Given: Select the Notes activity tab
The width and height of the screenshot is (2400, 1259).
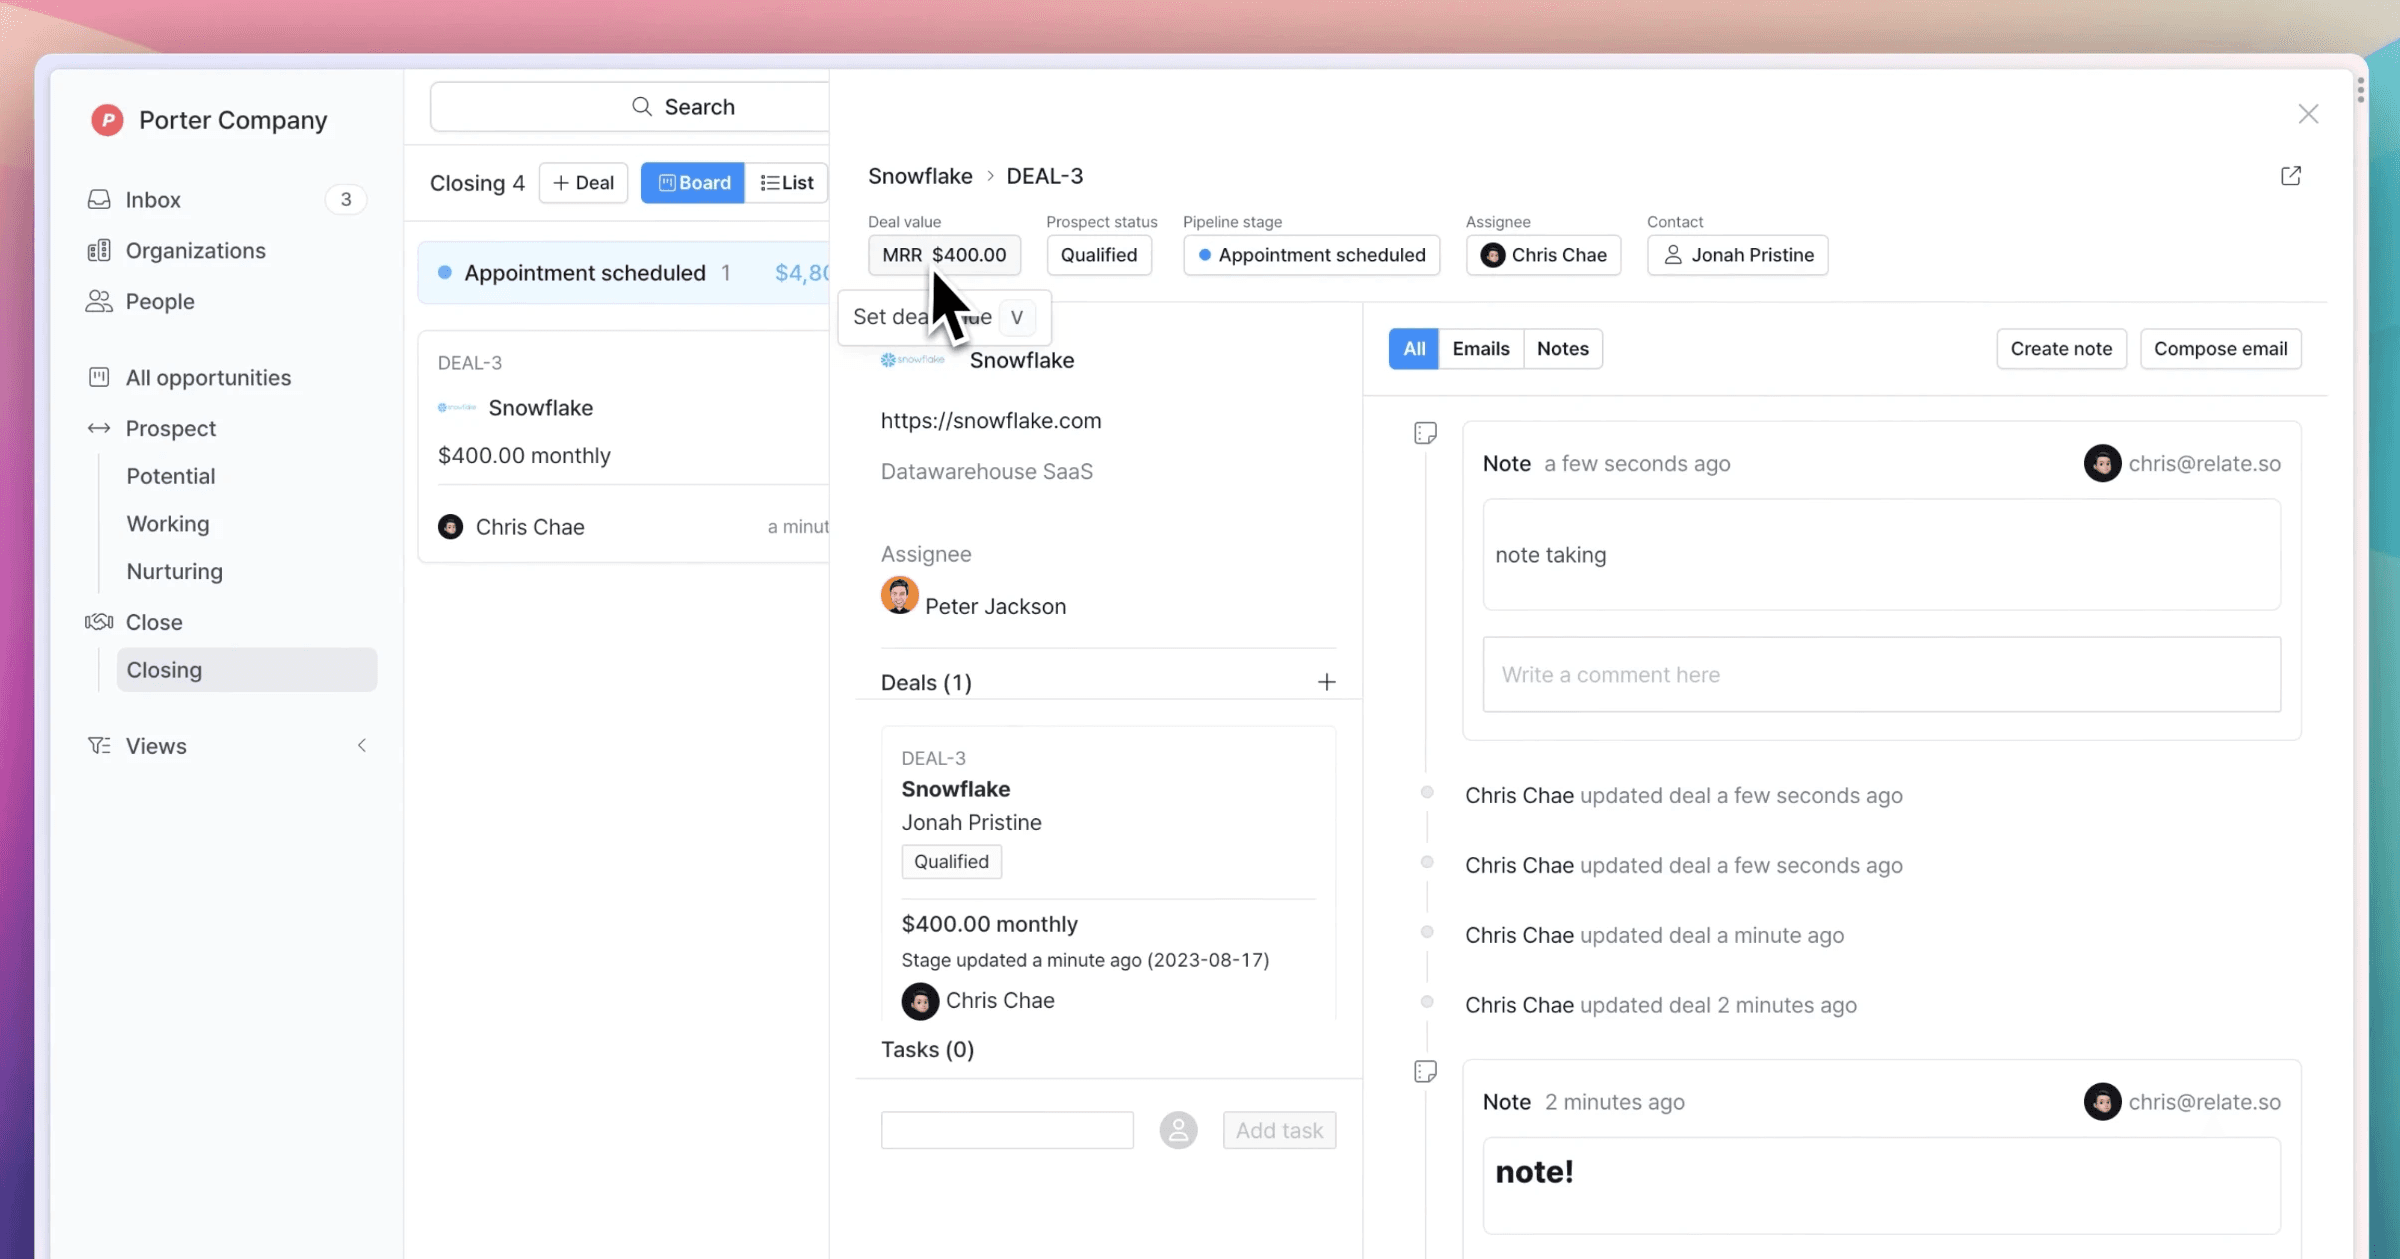Looking at the screenshot, I should [x=1562, y=348].
